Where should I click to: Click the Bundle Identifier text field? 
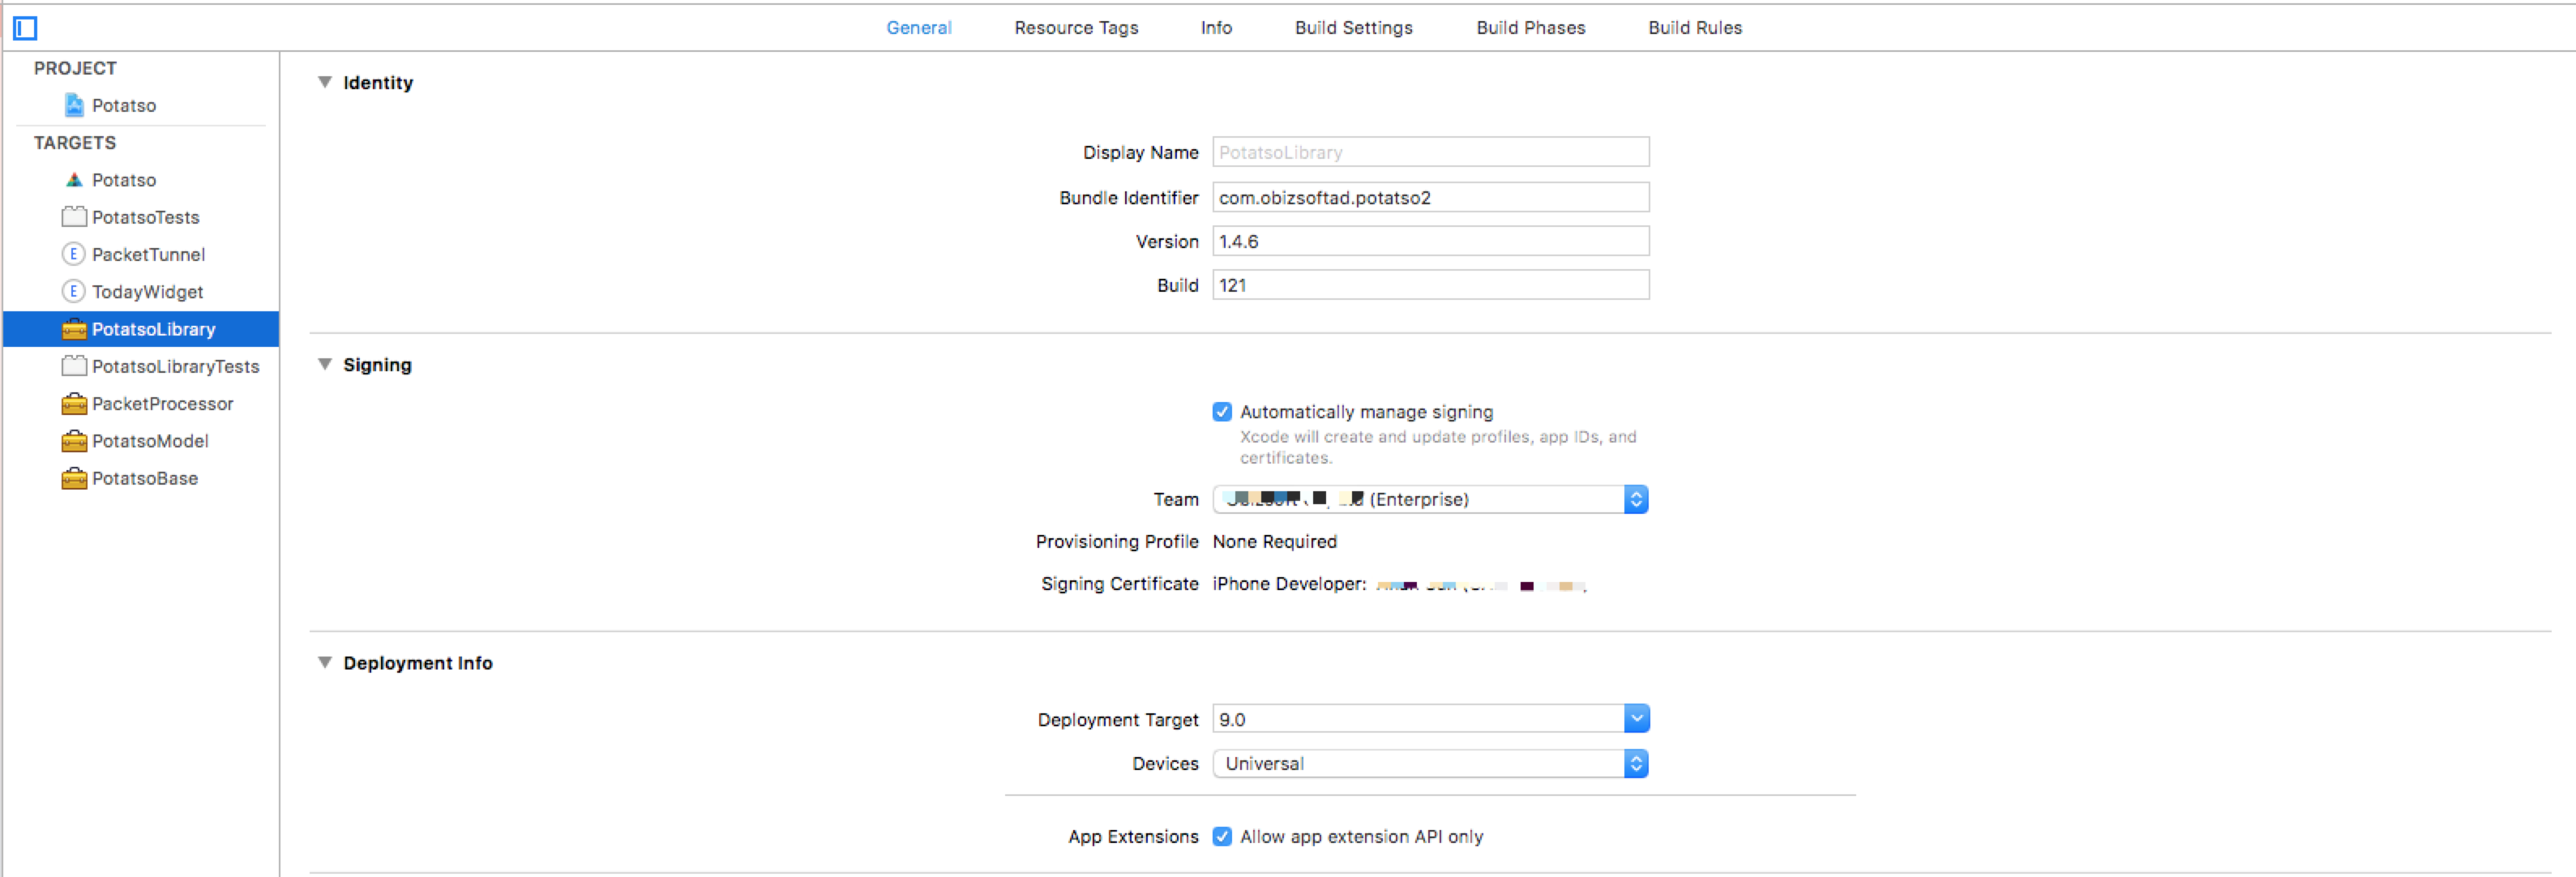click(x=1430, y=198)
